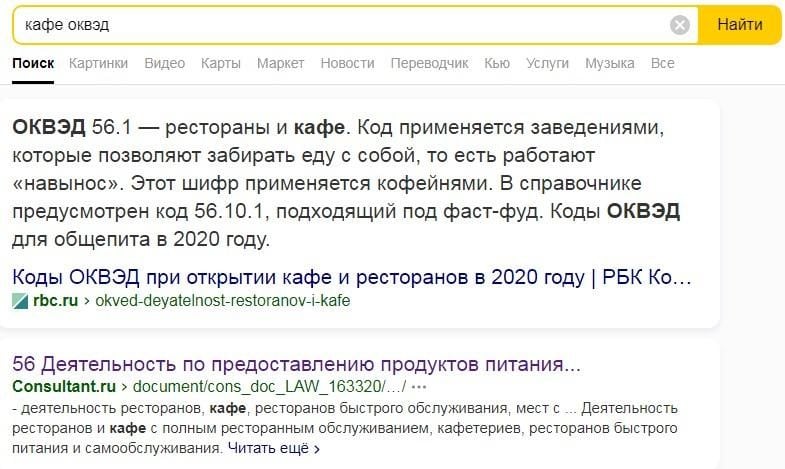This screenshot has width=785, height=469.
Task: Go to the Карты tab
Action: coord(221,63)
